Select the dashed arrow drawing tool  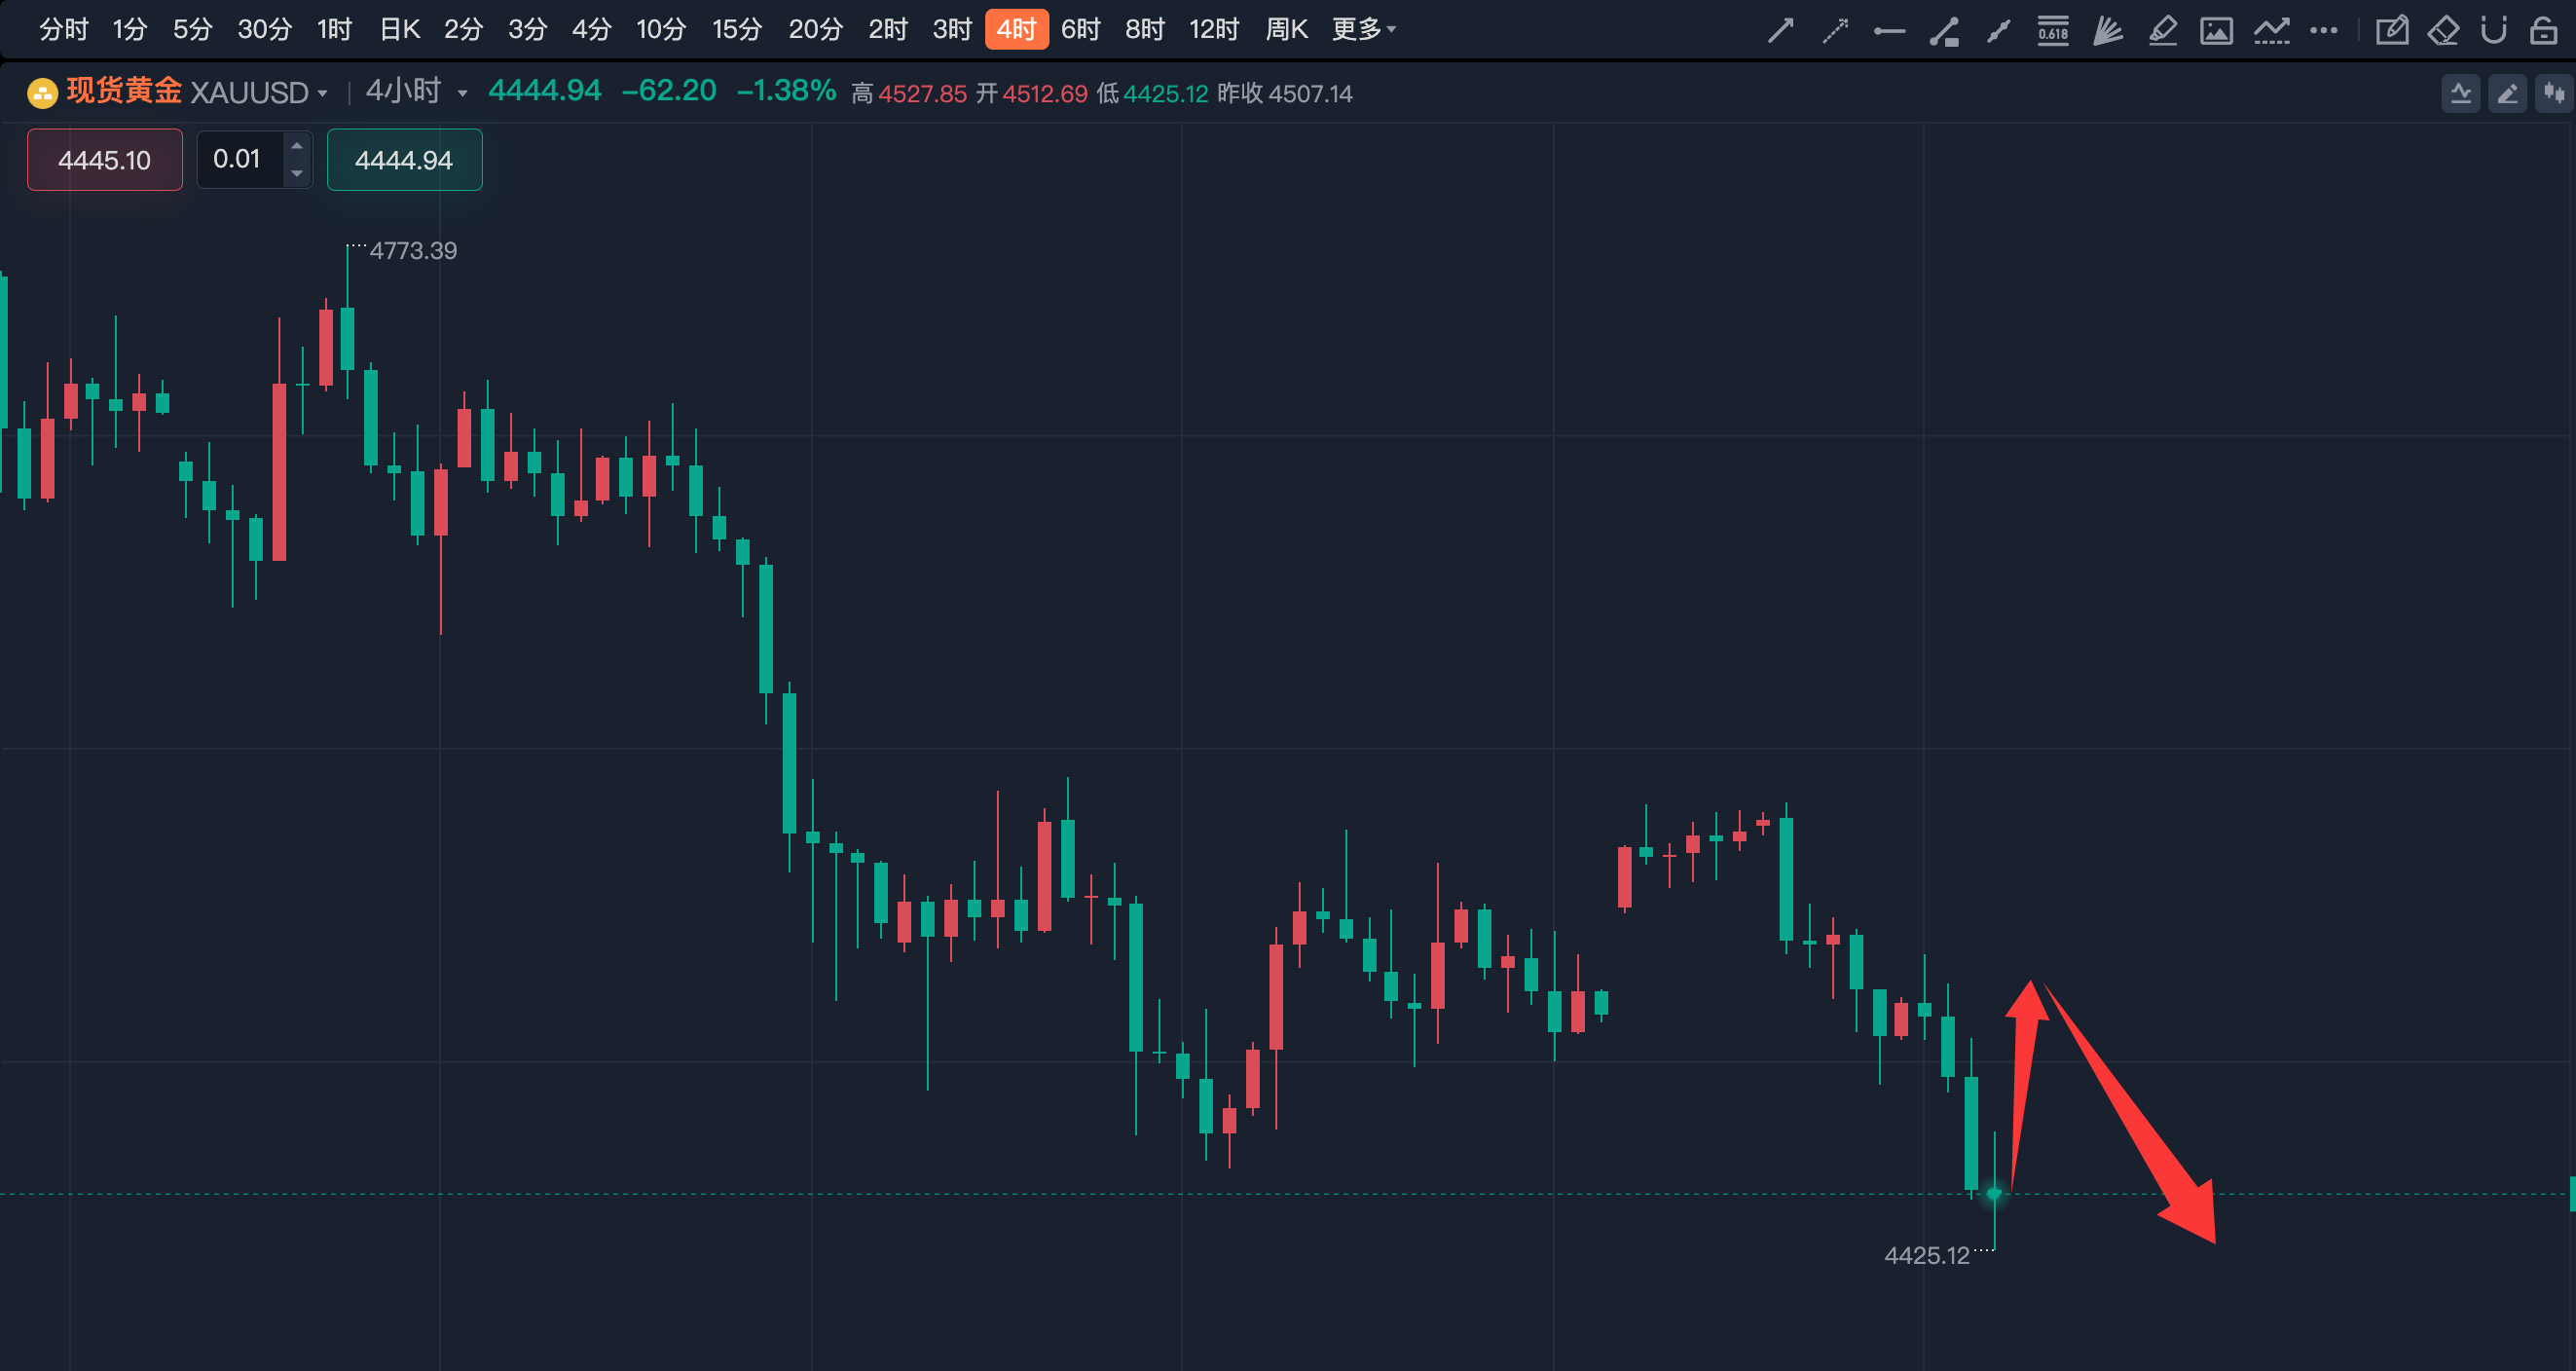1835,30
